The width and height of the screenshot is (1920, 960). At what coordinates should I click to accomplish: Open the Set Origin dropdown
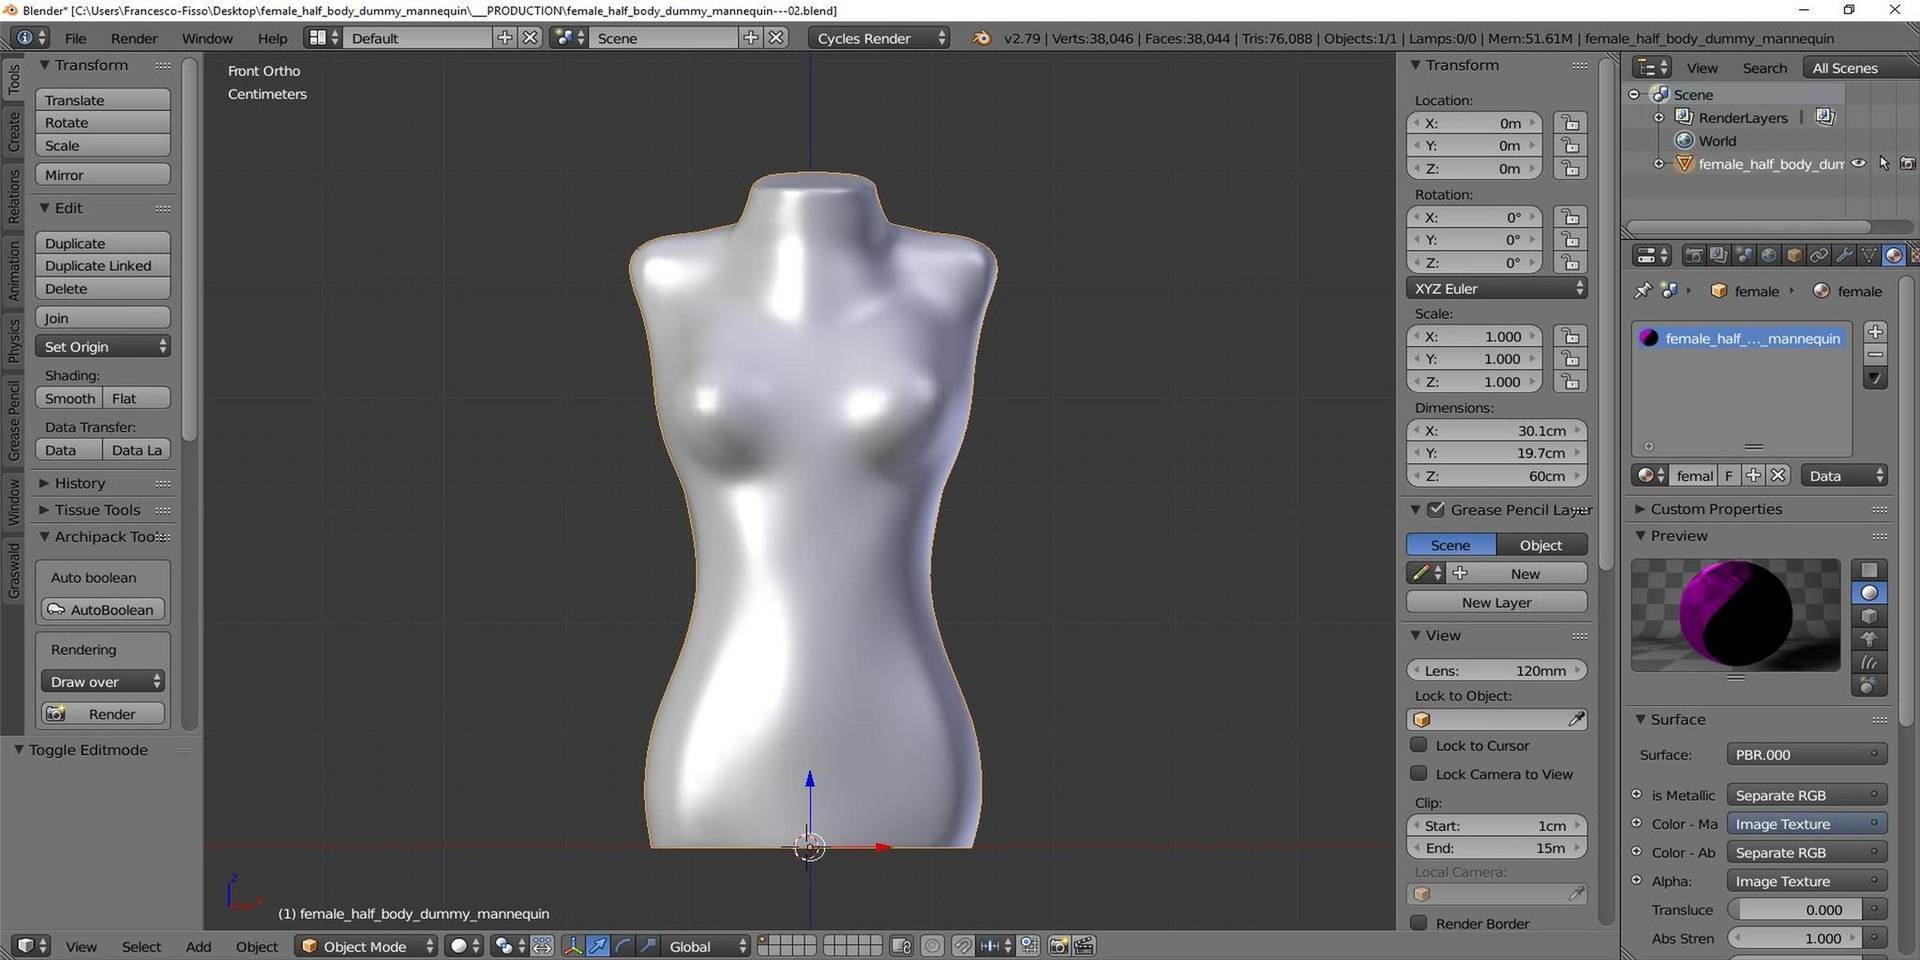pos(103,347)
